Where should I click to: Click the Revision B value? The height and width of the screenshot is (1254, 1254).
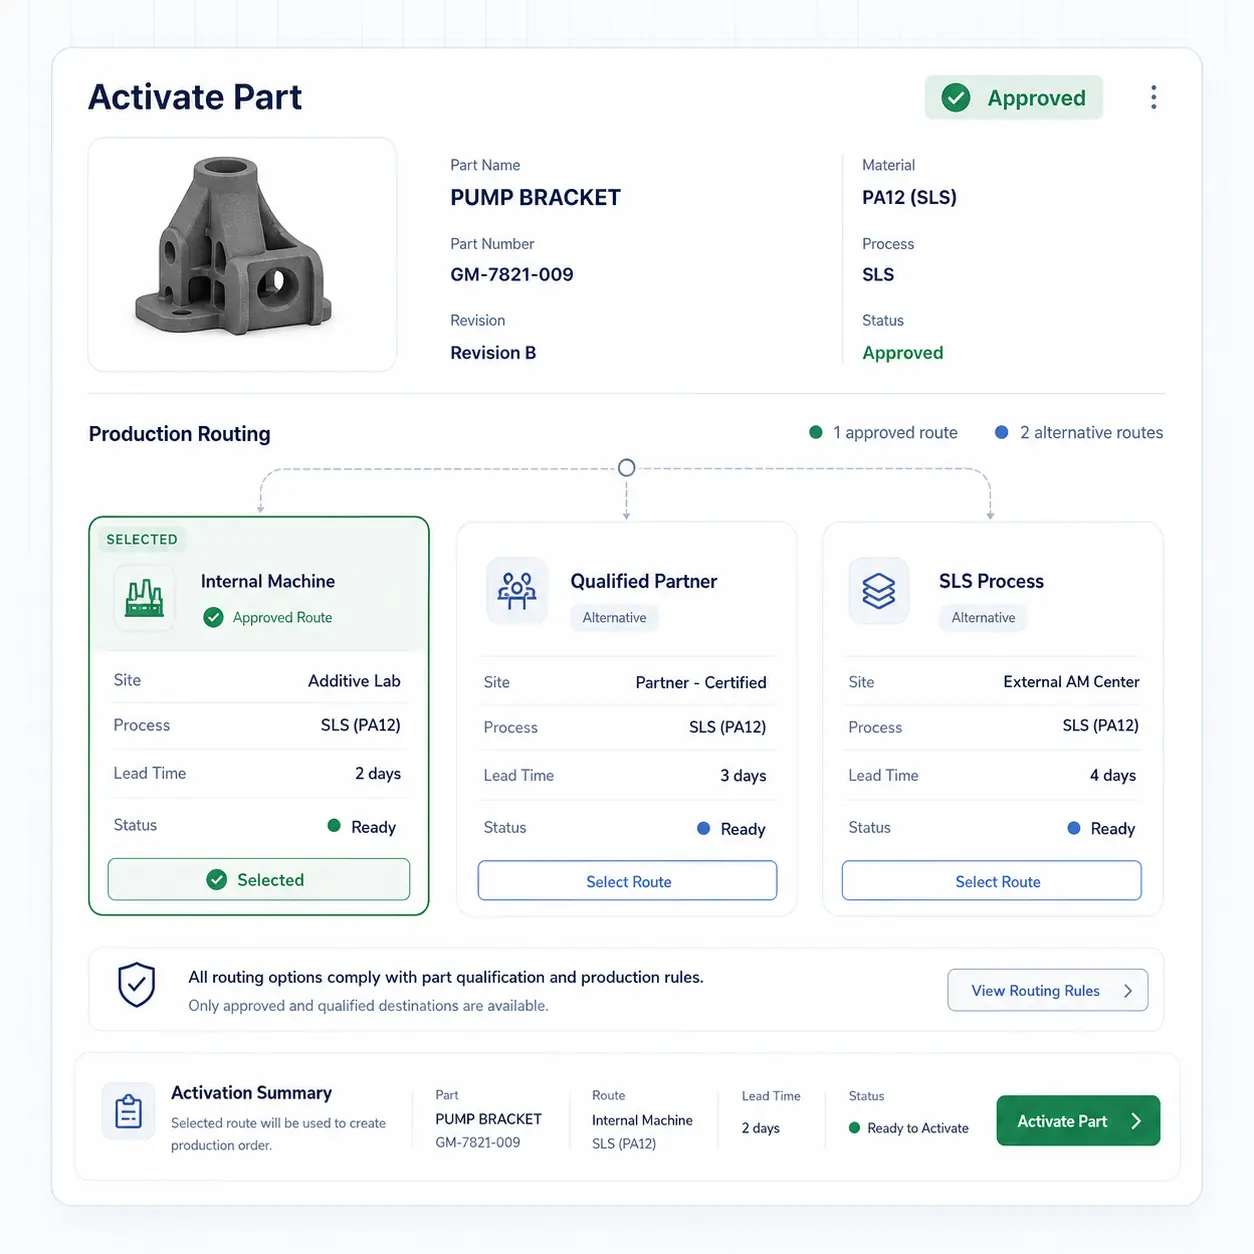(x=493, y=353)
